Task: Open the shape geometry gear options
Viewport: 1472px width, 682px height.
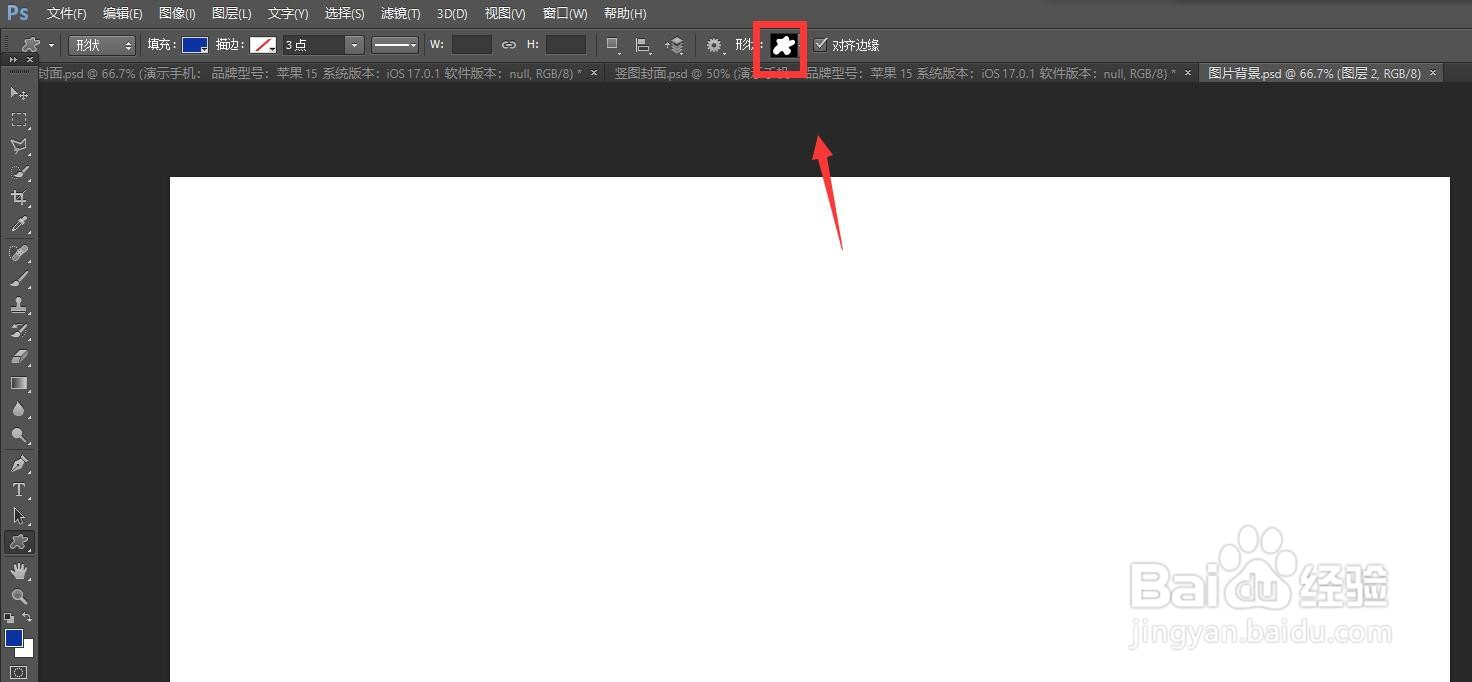Action: point(715,45)
